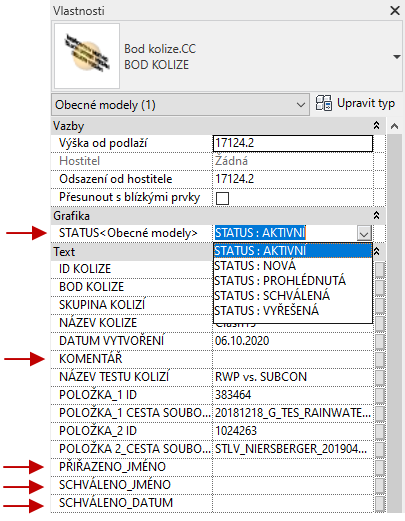Open the Obecné modely (1) filter dropdown
Image resolution: width=405 pixels, height=521 pixels.
(180, 105)
